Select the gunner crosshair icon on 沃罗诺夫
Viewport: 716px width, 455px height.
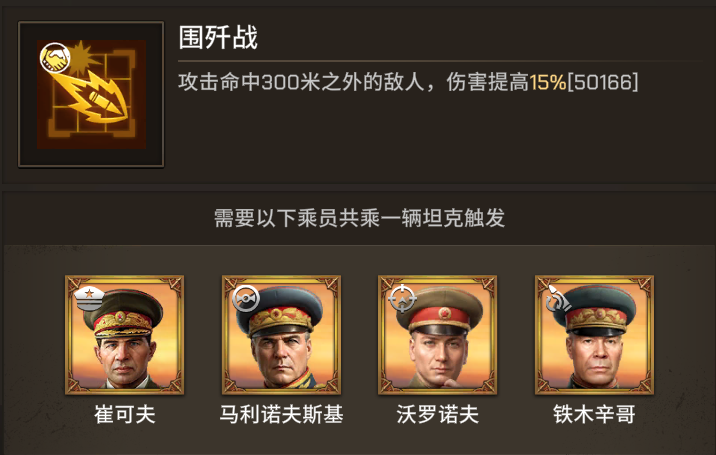coord(402,298)
